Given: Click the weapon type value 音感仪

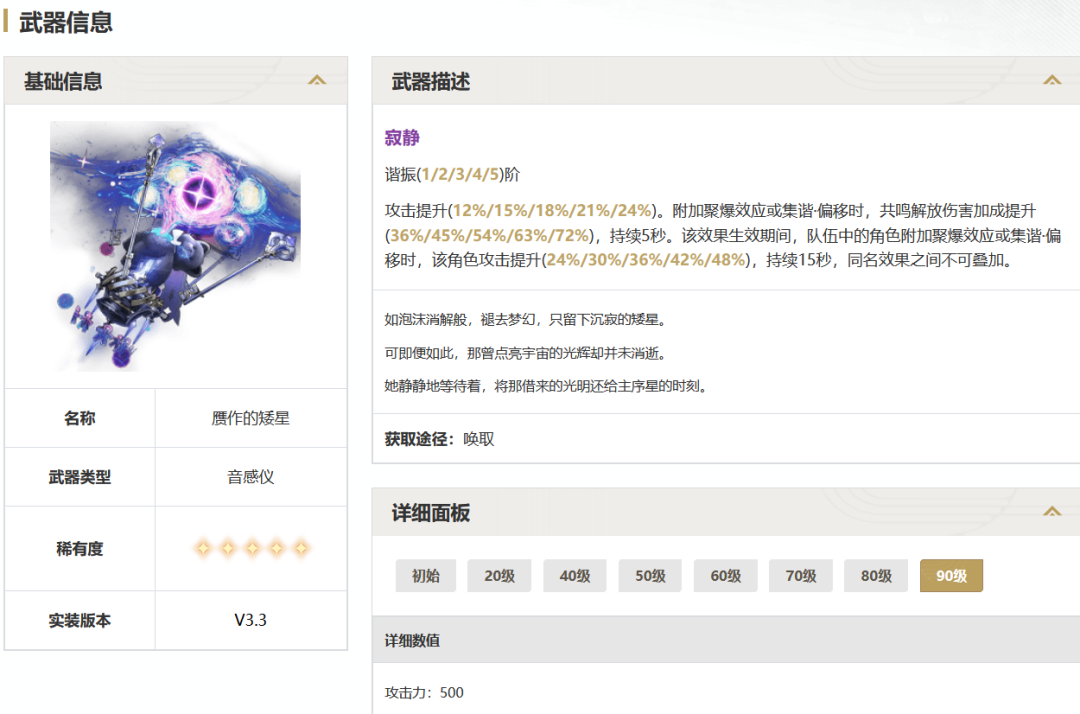Looking at the screenshot, I should pos(251,476).
